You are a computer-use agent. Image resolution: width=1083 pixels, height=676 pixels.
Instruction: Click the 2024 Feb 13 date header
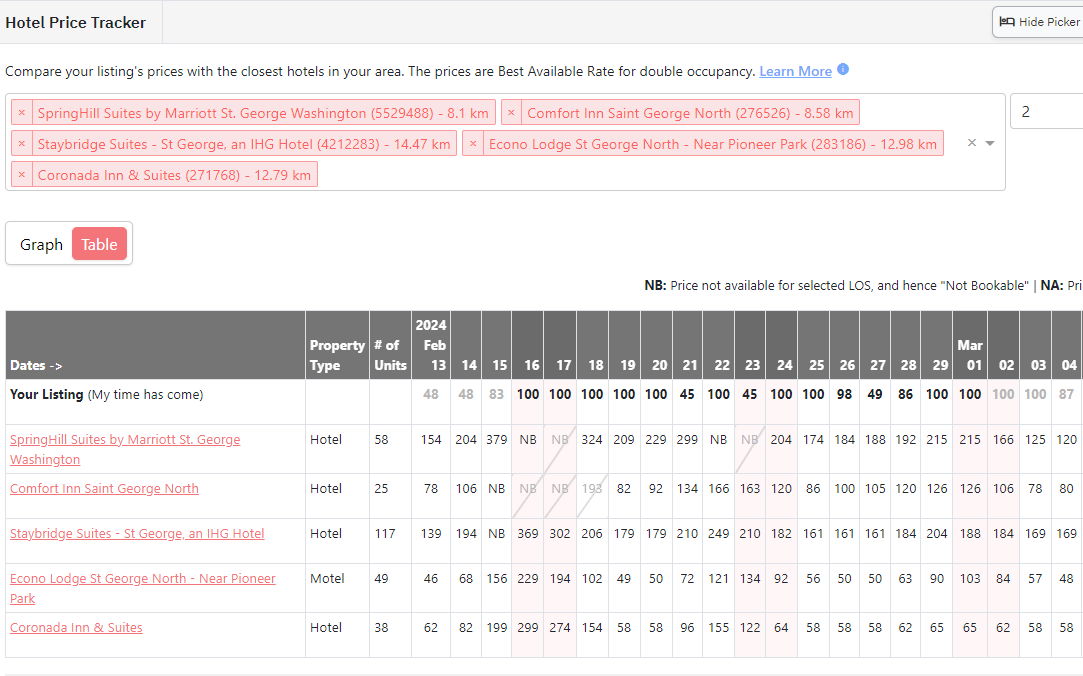click(x=431, y=345)
